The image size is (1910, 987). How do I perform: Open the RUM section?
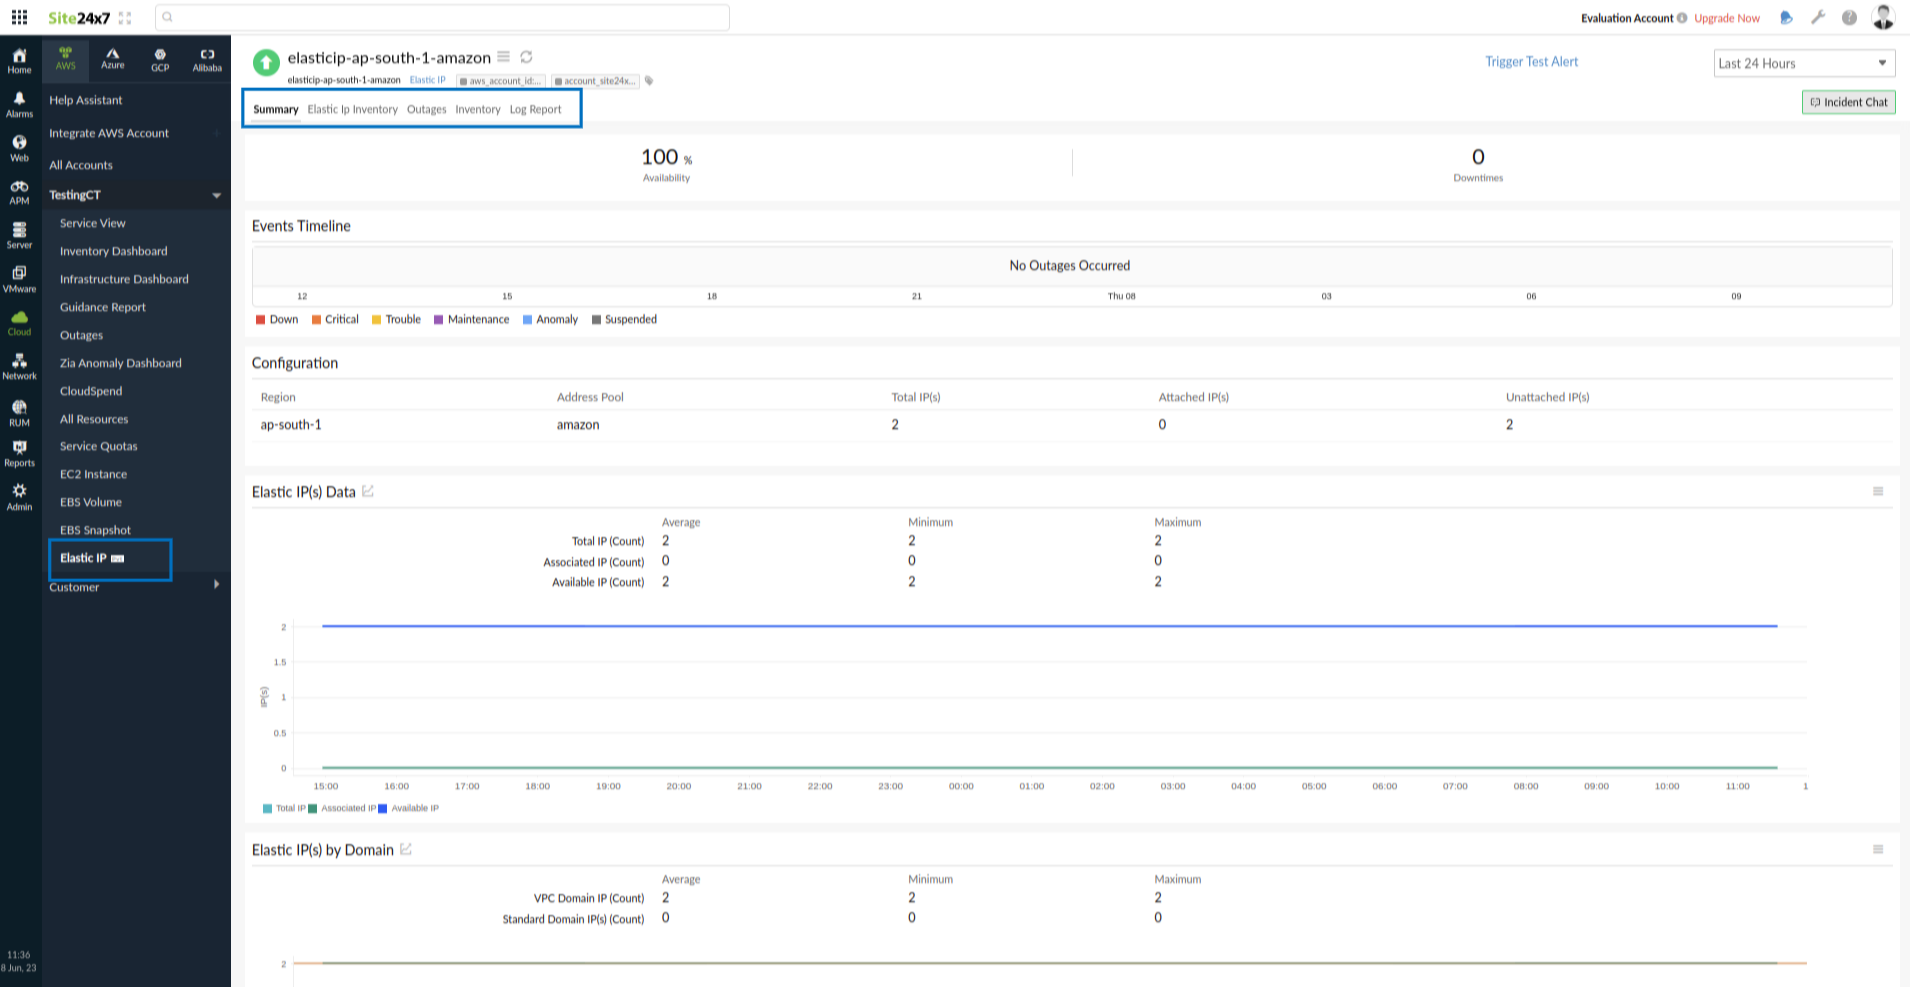pyautogui.click(x=19, y=413)
